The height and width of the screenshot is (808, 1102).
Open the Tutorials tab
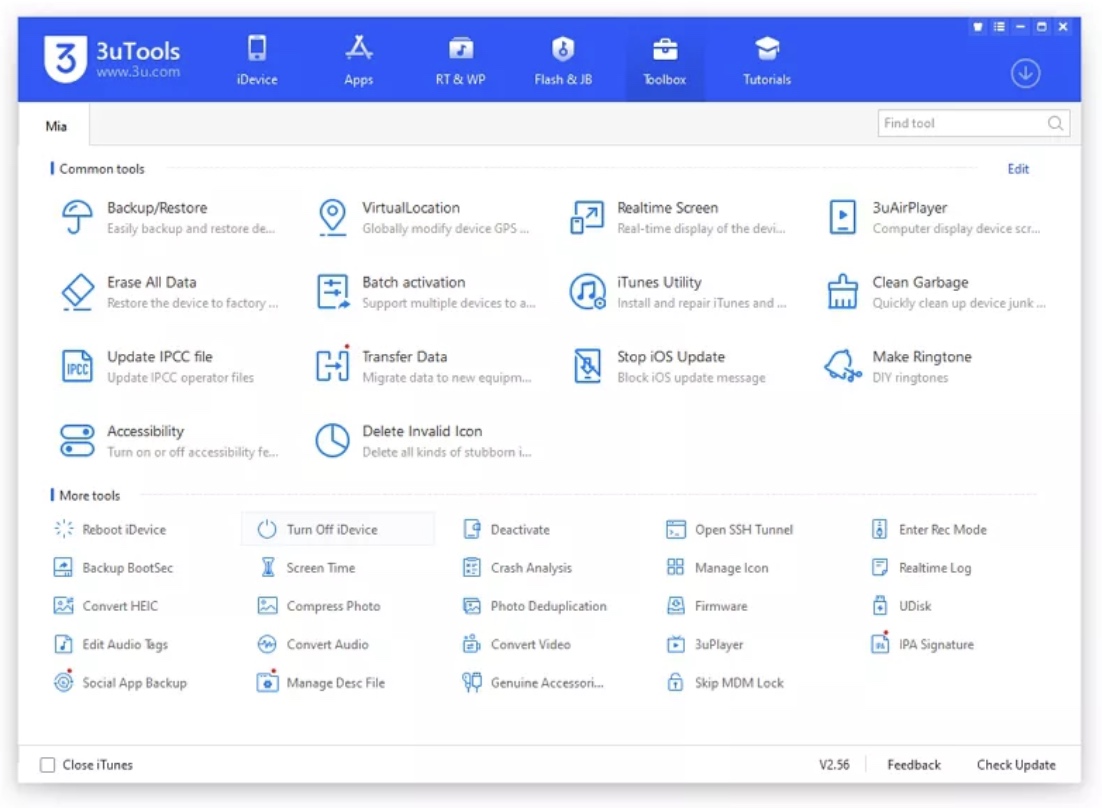(767, 60)
